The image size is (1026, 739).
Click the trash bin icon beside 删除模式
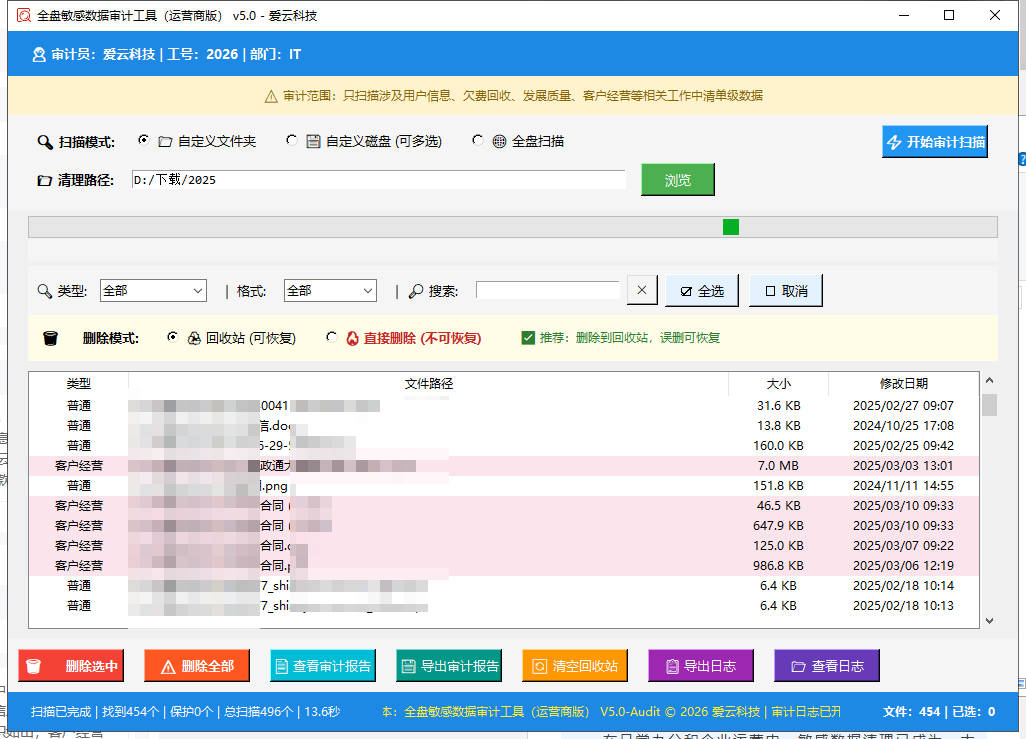tap(50, 338)
